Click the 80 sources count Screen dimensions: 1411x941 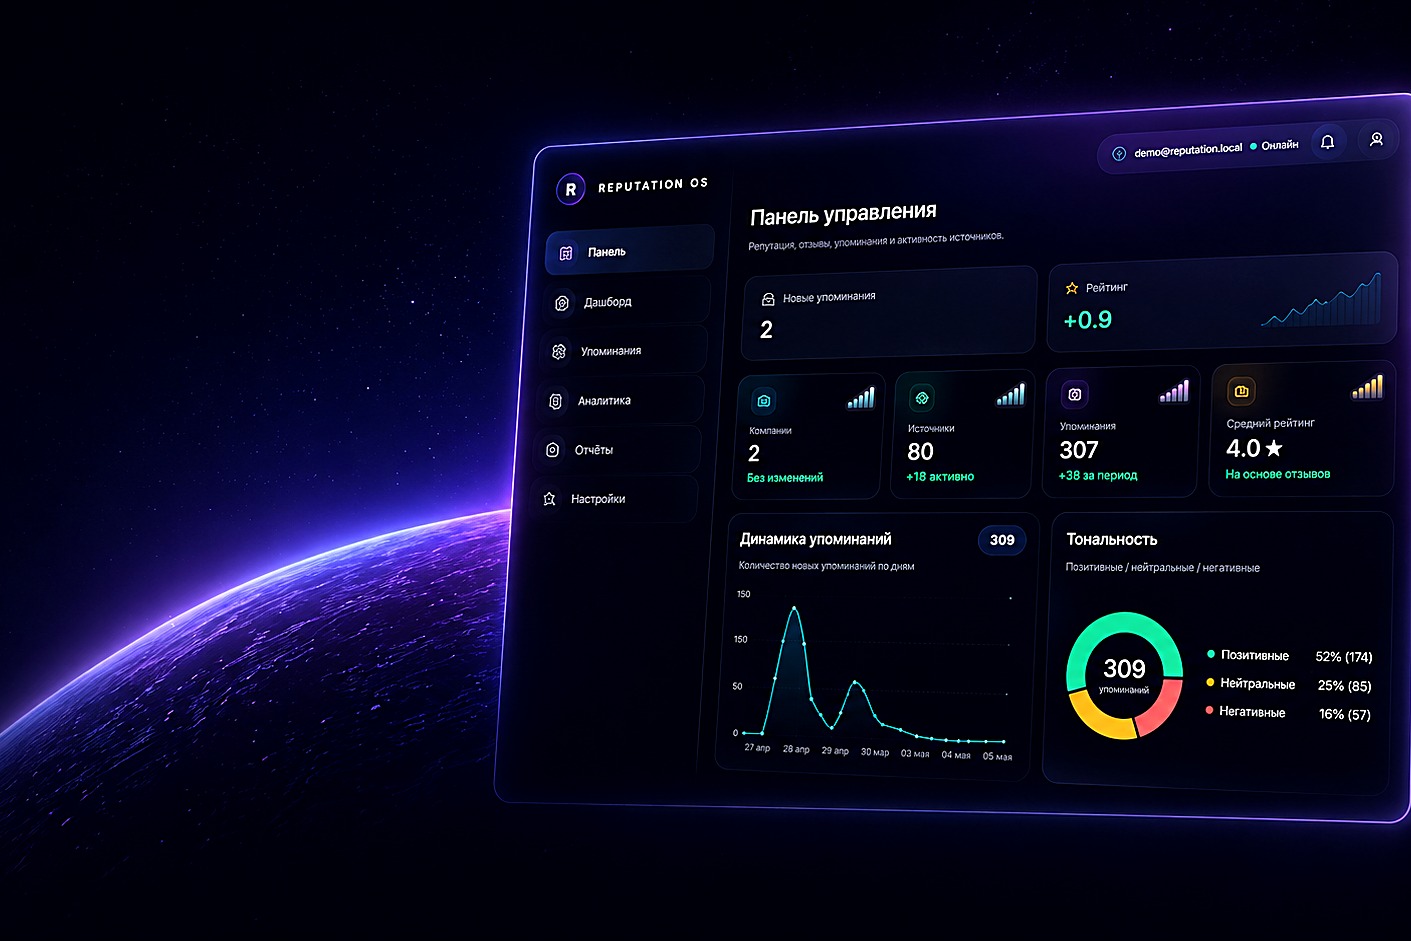tap(920, 452)
